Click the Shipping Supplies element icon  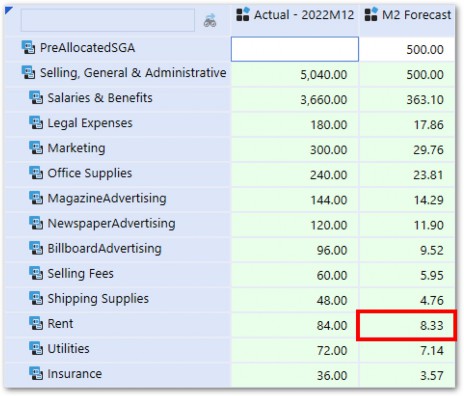tap(36, 298)
